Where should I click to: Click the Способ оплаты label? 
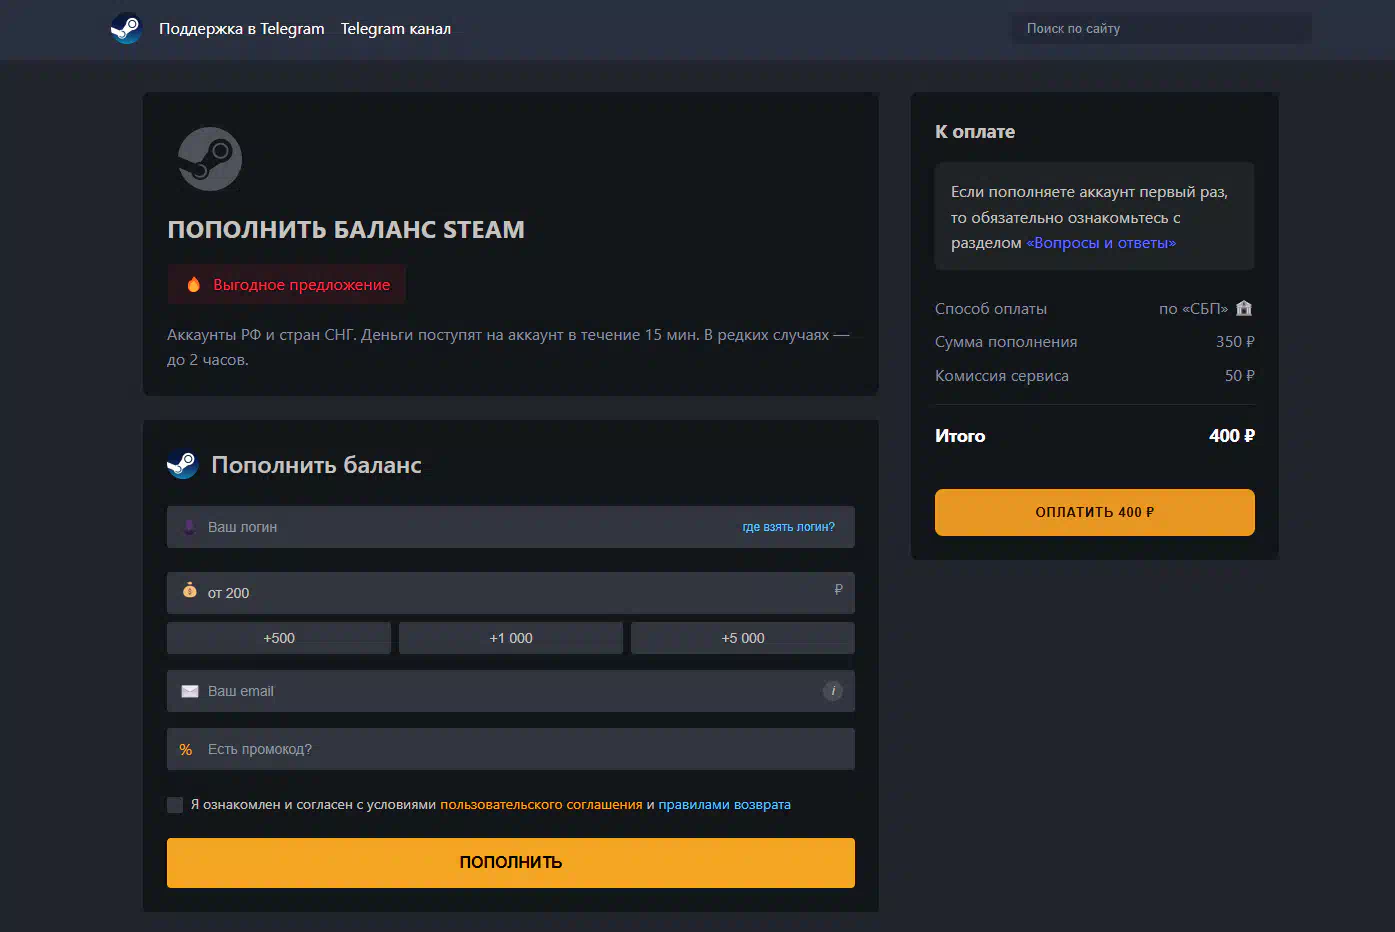point(991,309)
